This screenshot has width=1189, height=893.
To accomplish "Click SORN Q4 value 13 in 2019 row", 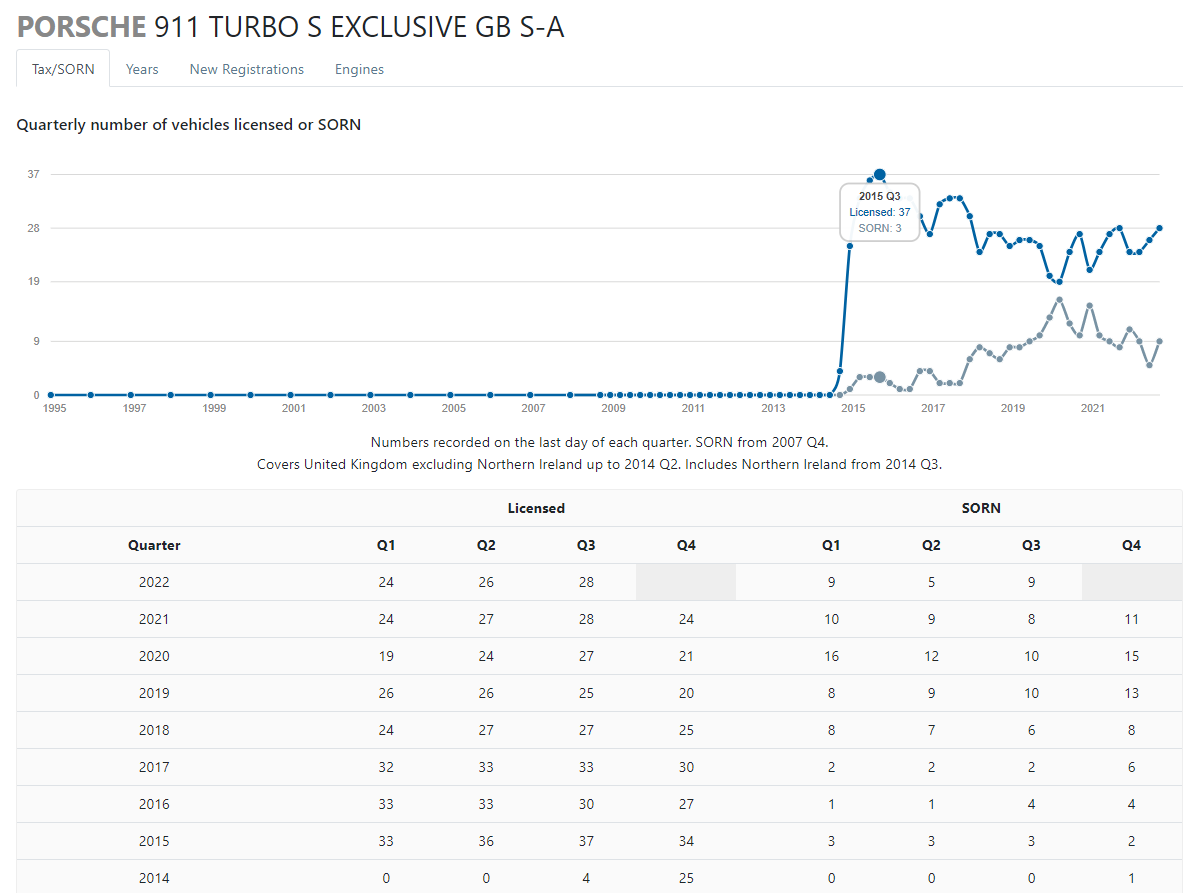I will pyautogui.click(x=1131, y=693).
